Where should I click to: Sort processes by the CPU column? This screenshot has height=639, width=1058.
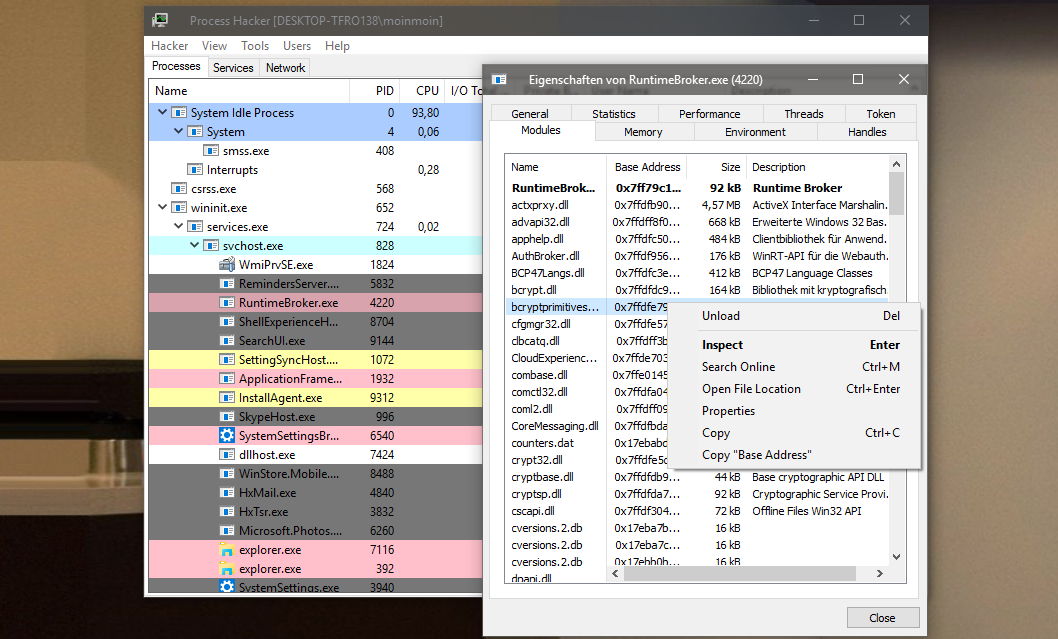pyautogui.click(x=422, y=90)
